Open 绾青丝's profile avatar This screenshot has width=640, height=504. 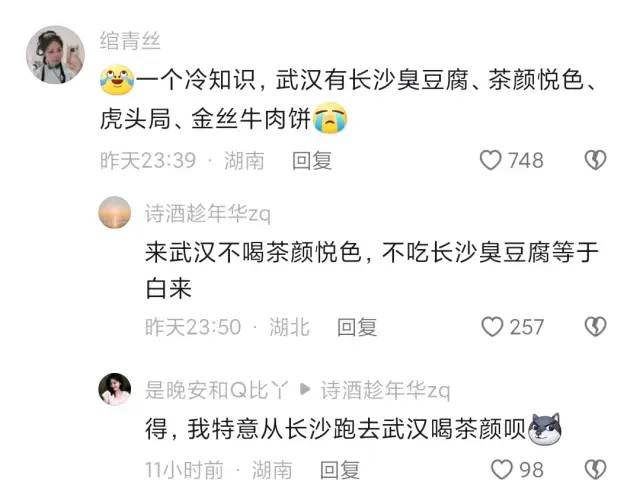(55, 55)
